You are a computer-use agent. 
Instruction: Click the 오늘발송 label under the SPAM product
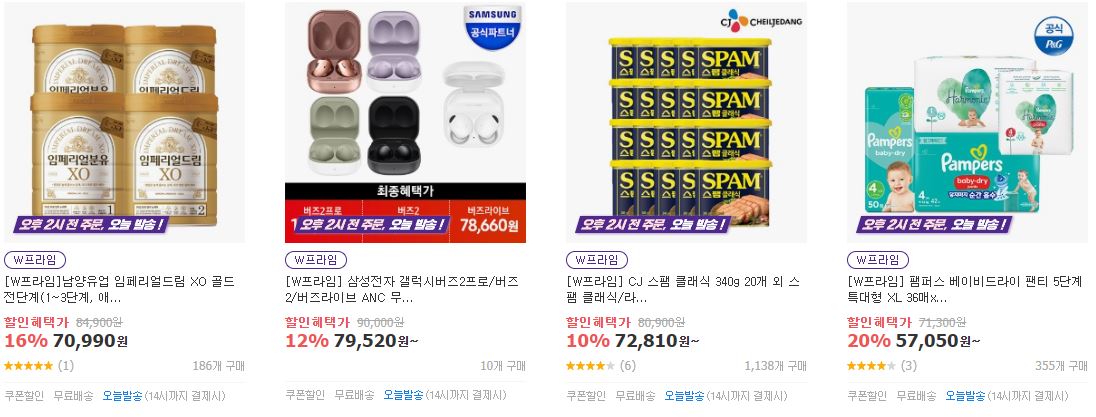click(684, 395)
